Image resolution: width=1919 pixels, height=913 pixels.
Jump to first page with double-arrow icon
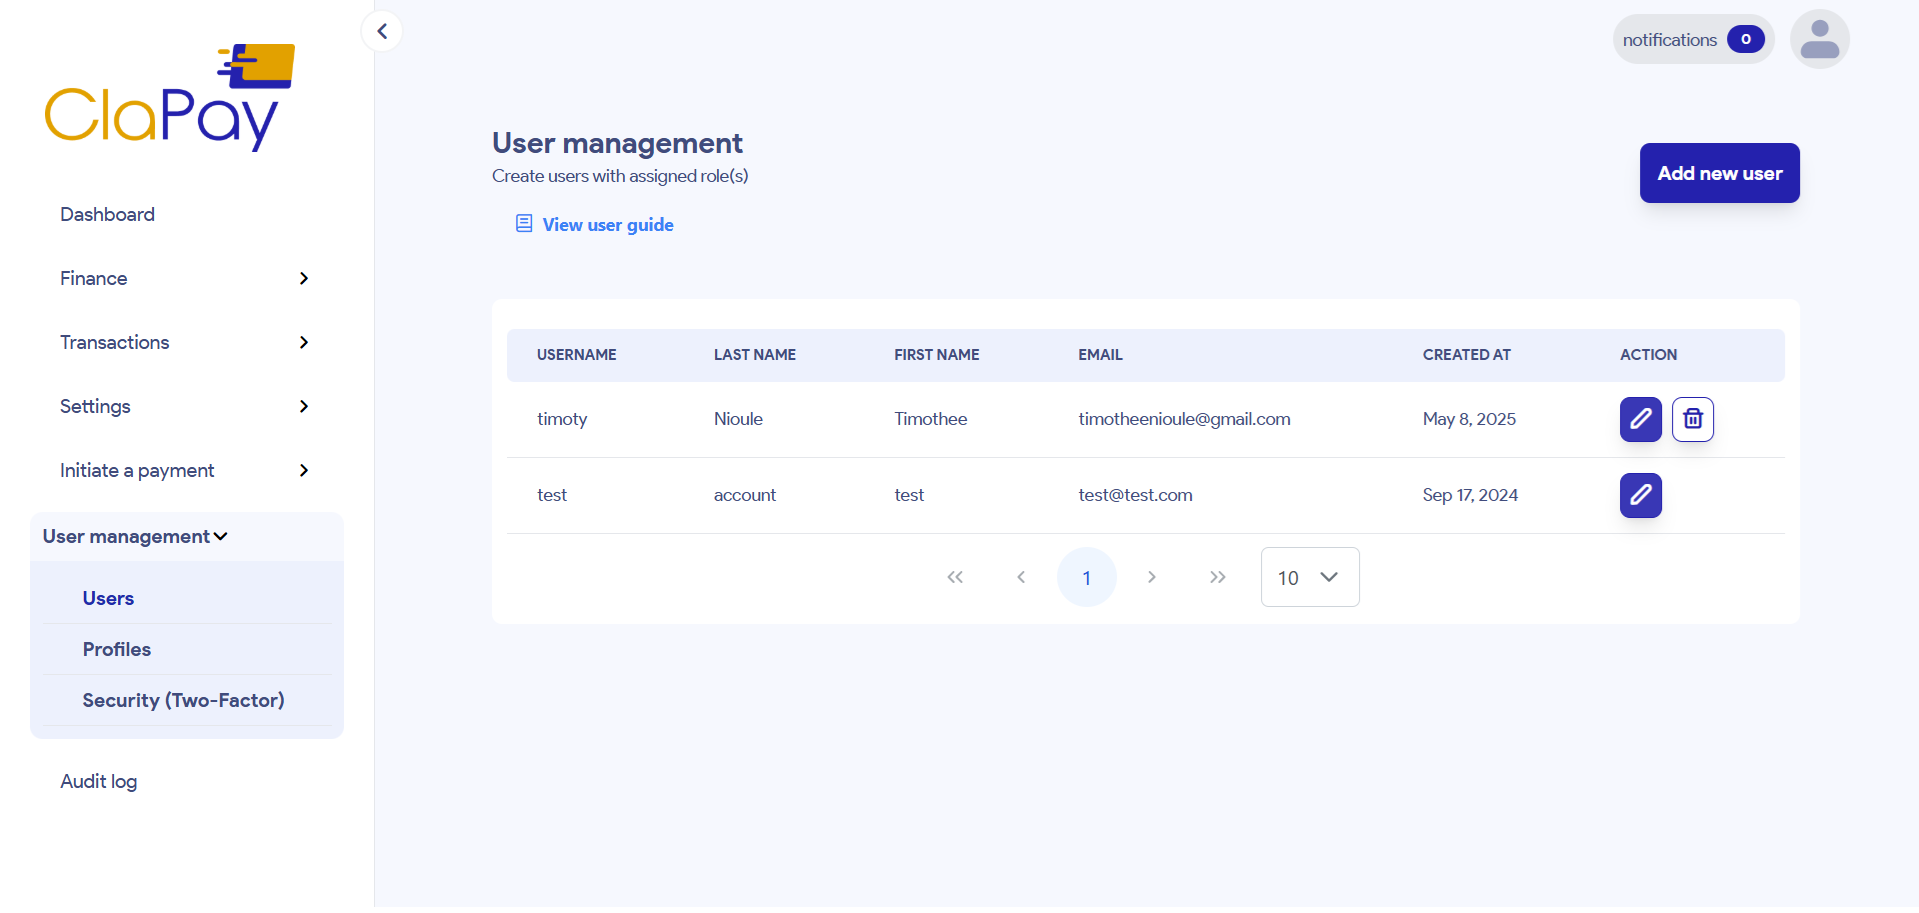tap(955, 577)
